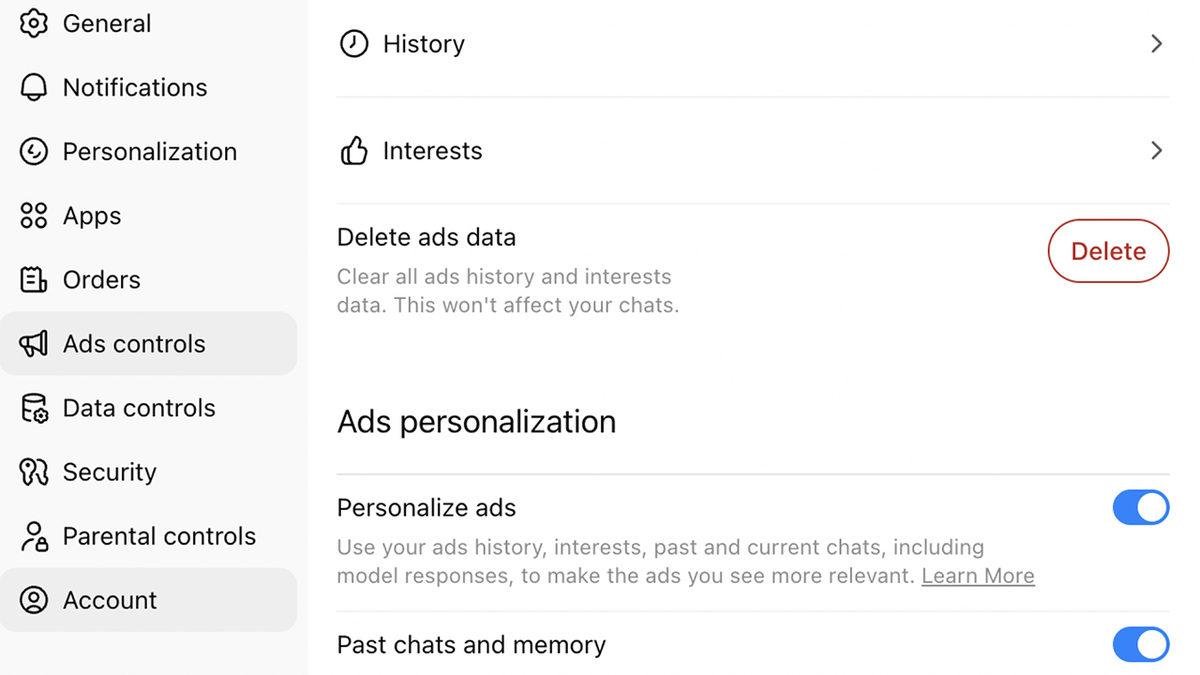Click the General gear icon
Image resolution: width=1200 pixels, height=675 pixels.
tap(34, 23)
